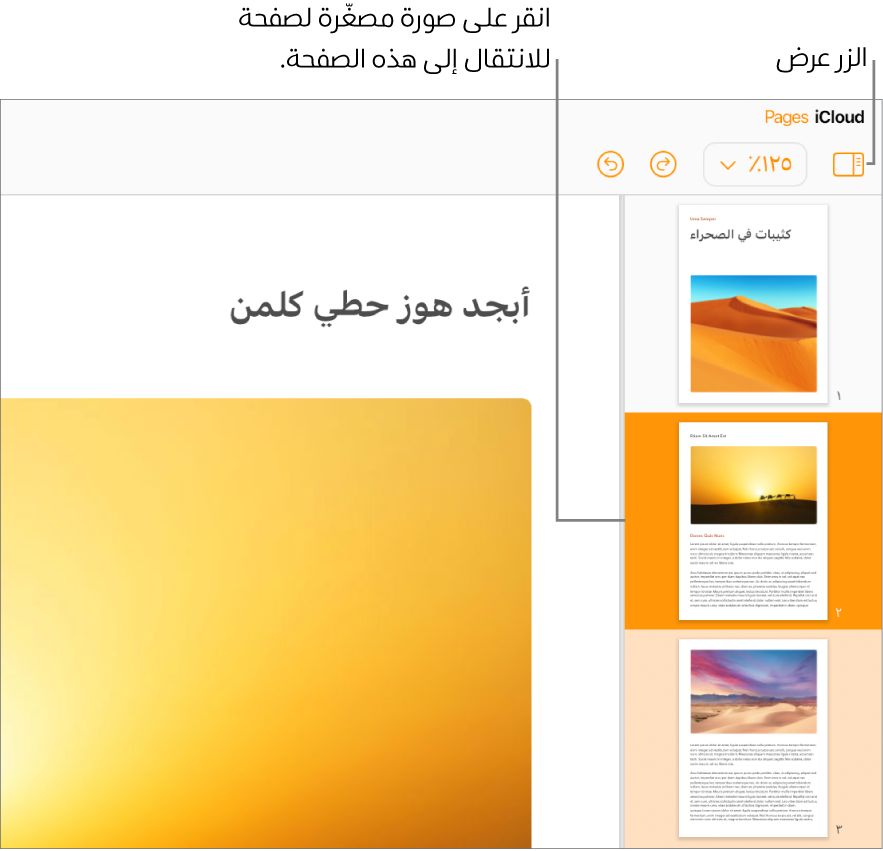Select the Redo arrow icon beside Undo
The height and width of the screenshot is (851, 883).
662,164
